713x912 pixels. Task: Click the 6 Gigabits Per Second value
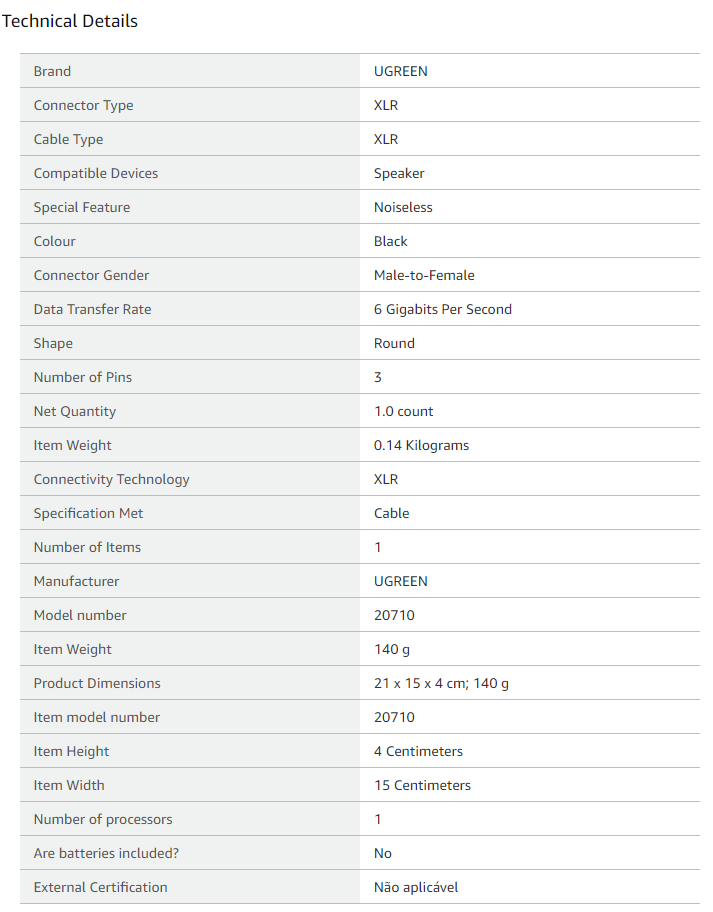pos(442,309)
